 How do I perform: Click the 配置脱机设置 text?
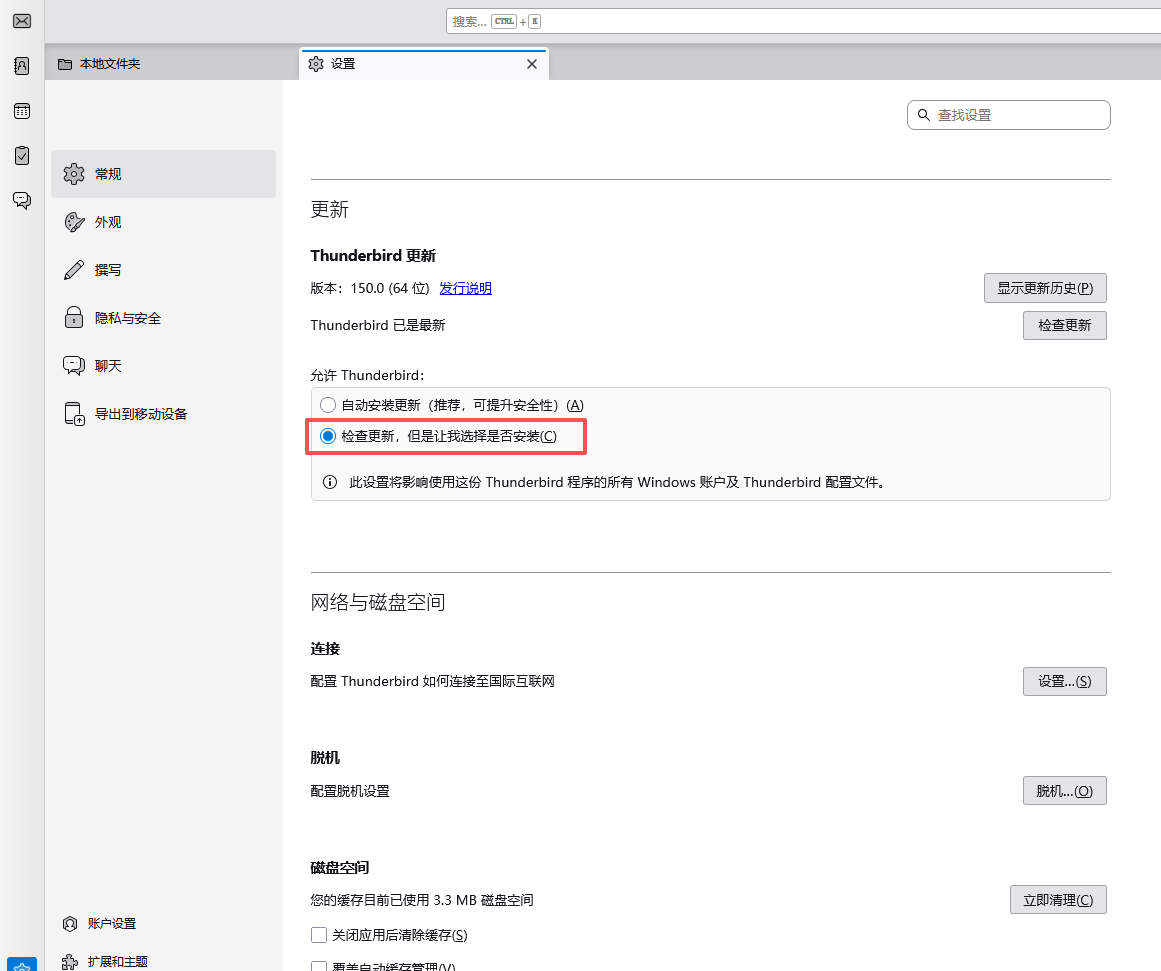click(350, 791)
